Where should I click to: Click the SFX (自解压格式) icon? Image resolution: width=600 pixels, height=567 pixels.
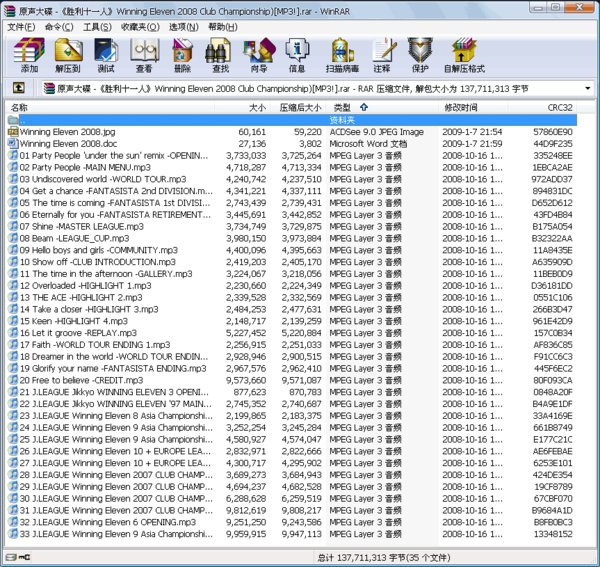(464, 55)
